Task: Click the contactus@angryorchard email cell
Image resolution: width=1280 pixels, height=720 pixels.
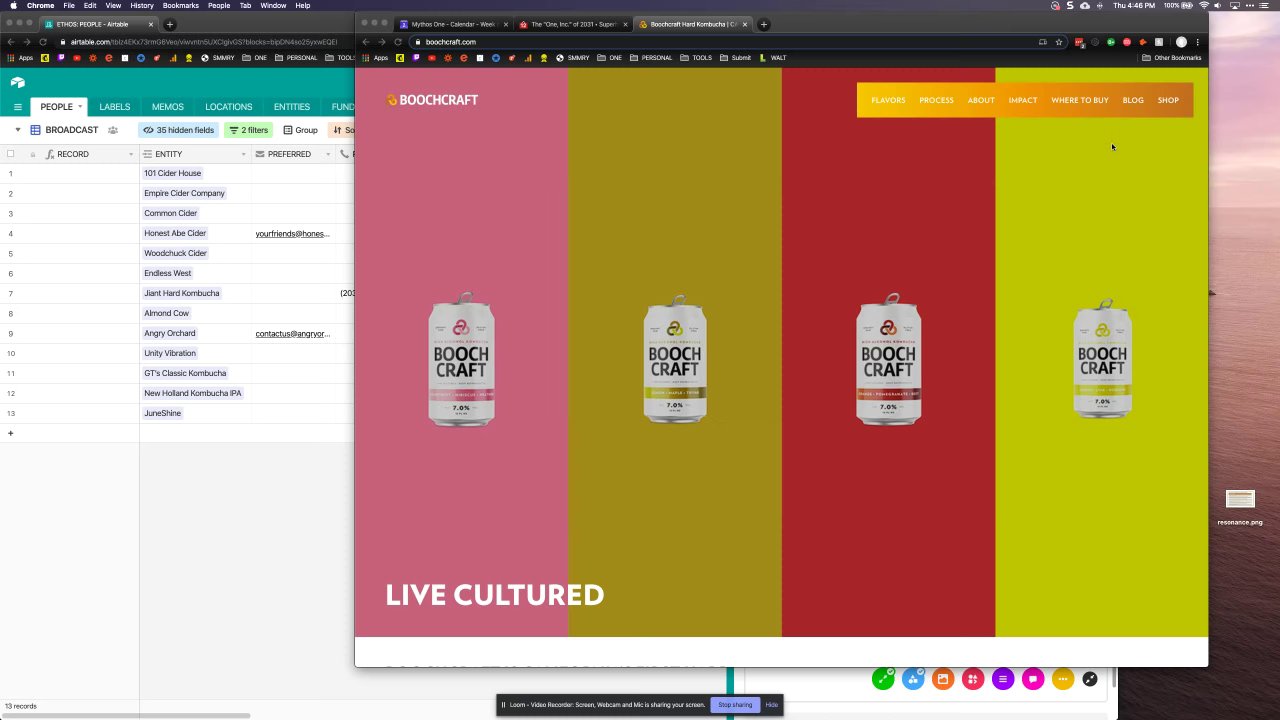Action: pos(293,333)
